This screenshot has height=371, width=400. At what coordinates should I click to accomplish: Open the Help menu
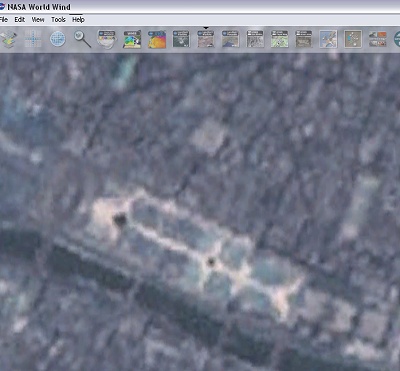(78, 20)
